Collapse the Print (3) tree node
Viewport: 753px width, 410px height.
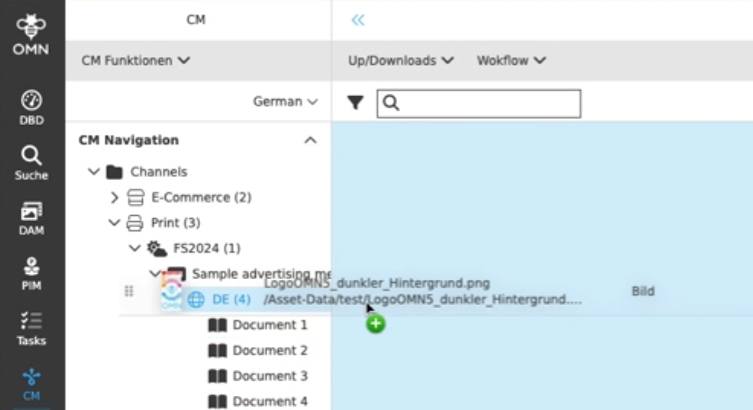point(114,222)
